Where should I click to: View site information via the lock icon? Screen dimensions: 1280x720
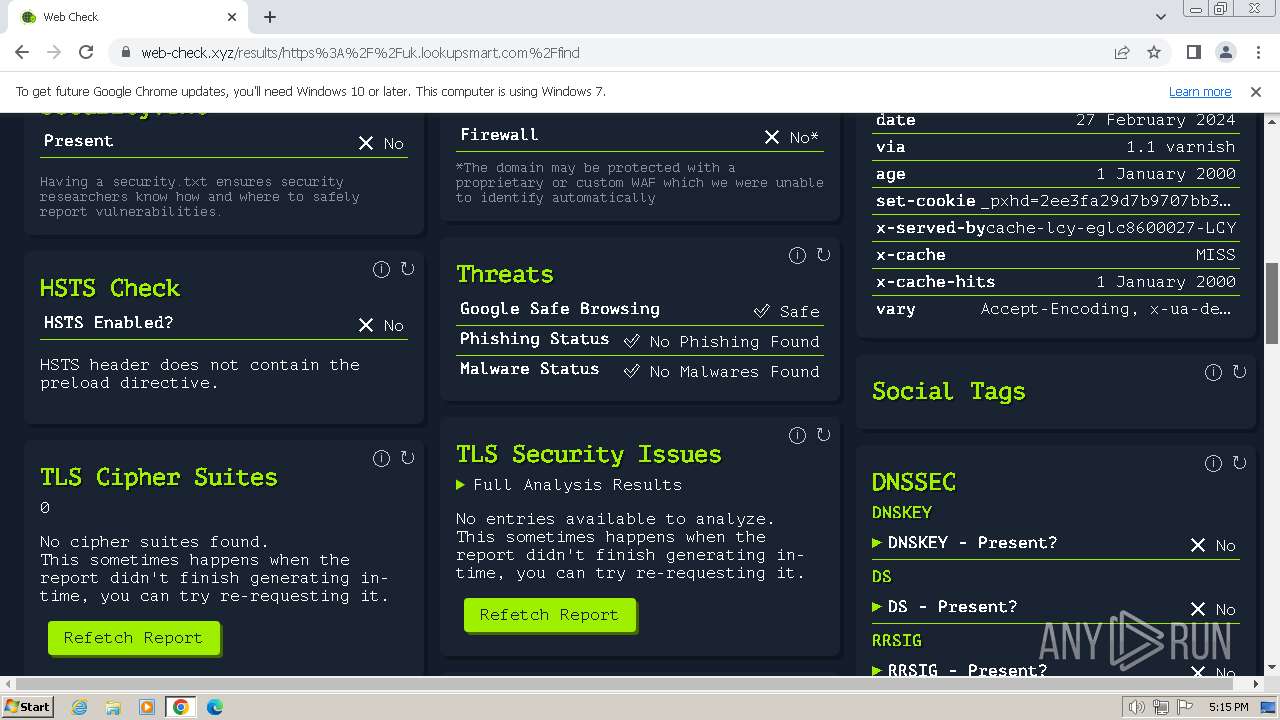pos(125,52)
